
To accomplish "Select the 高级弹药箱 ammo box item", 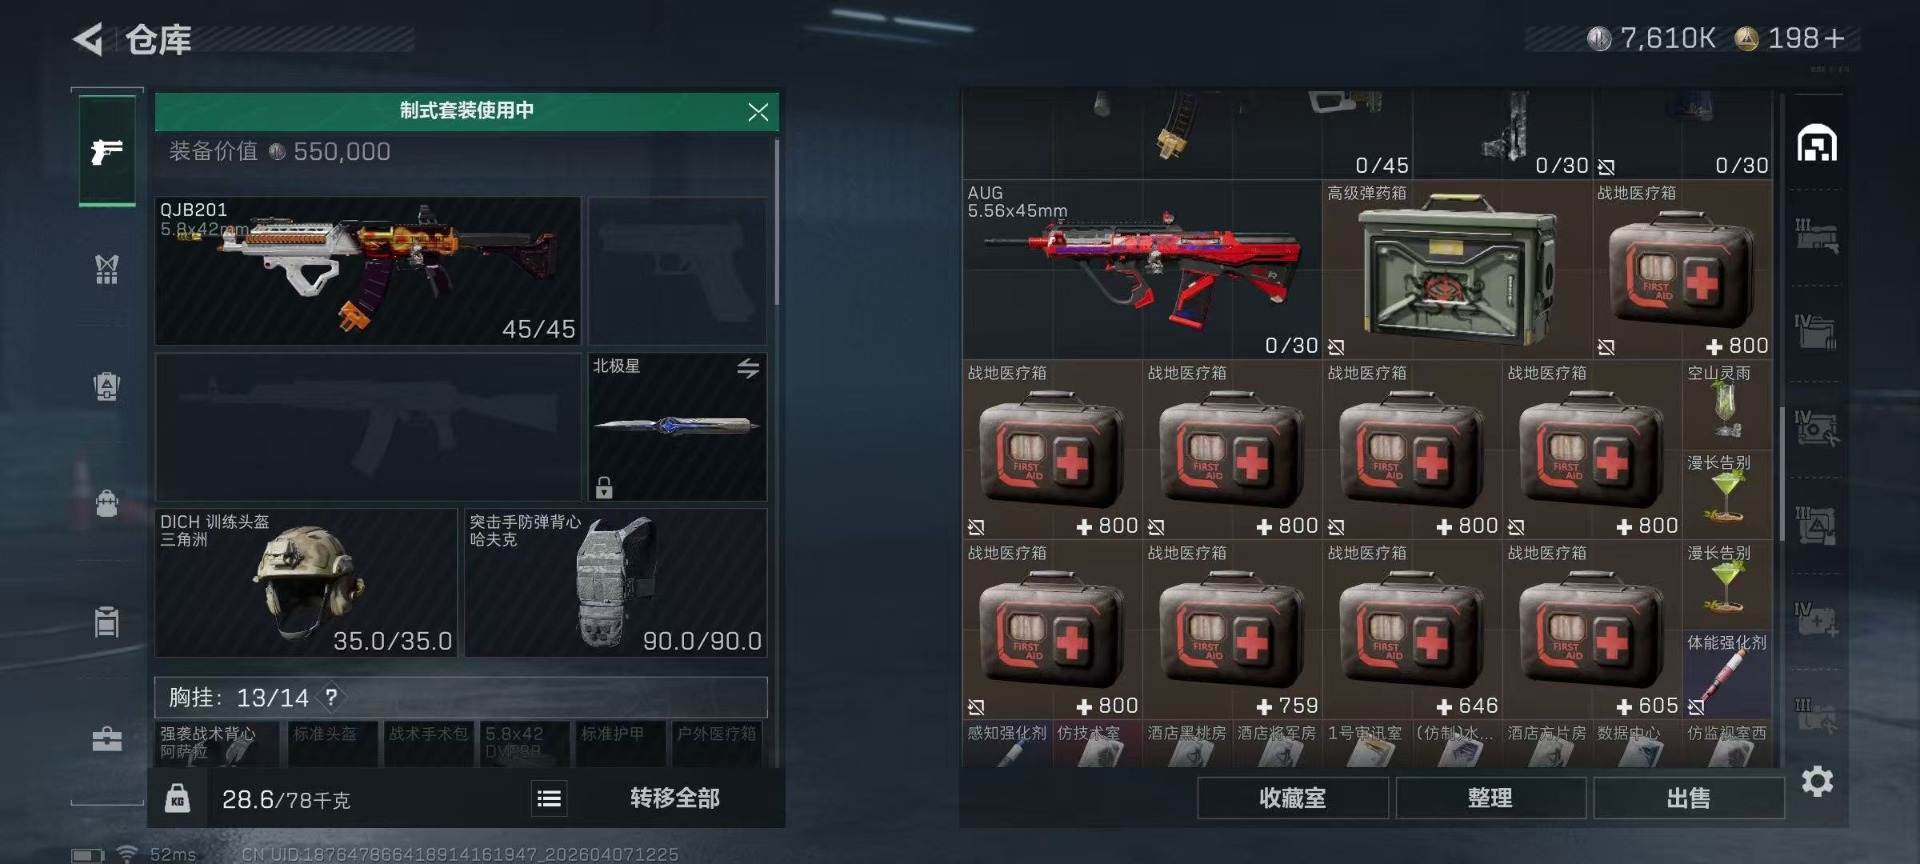I will [1457, 270].
